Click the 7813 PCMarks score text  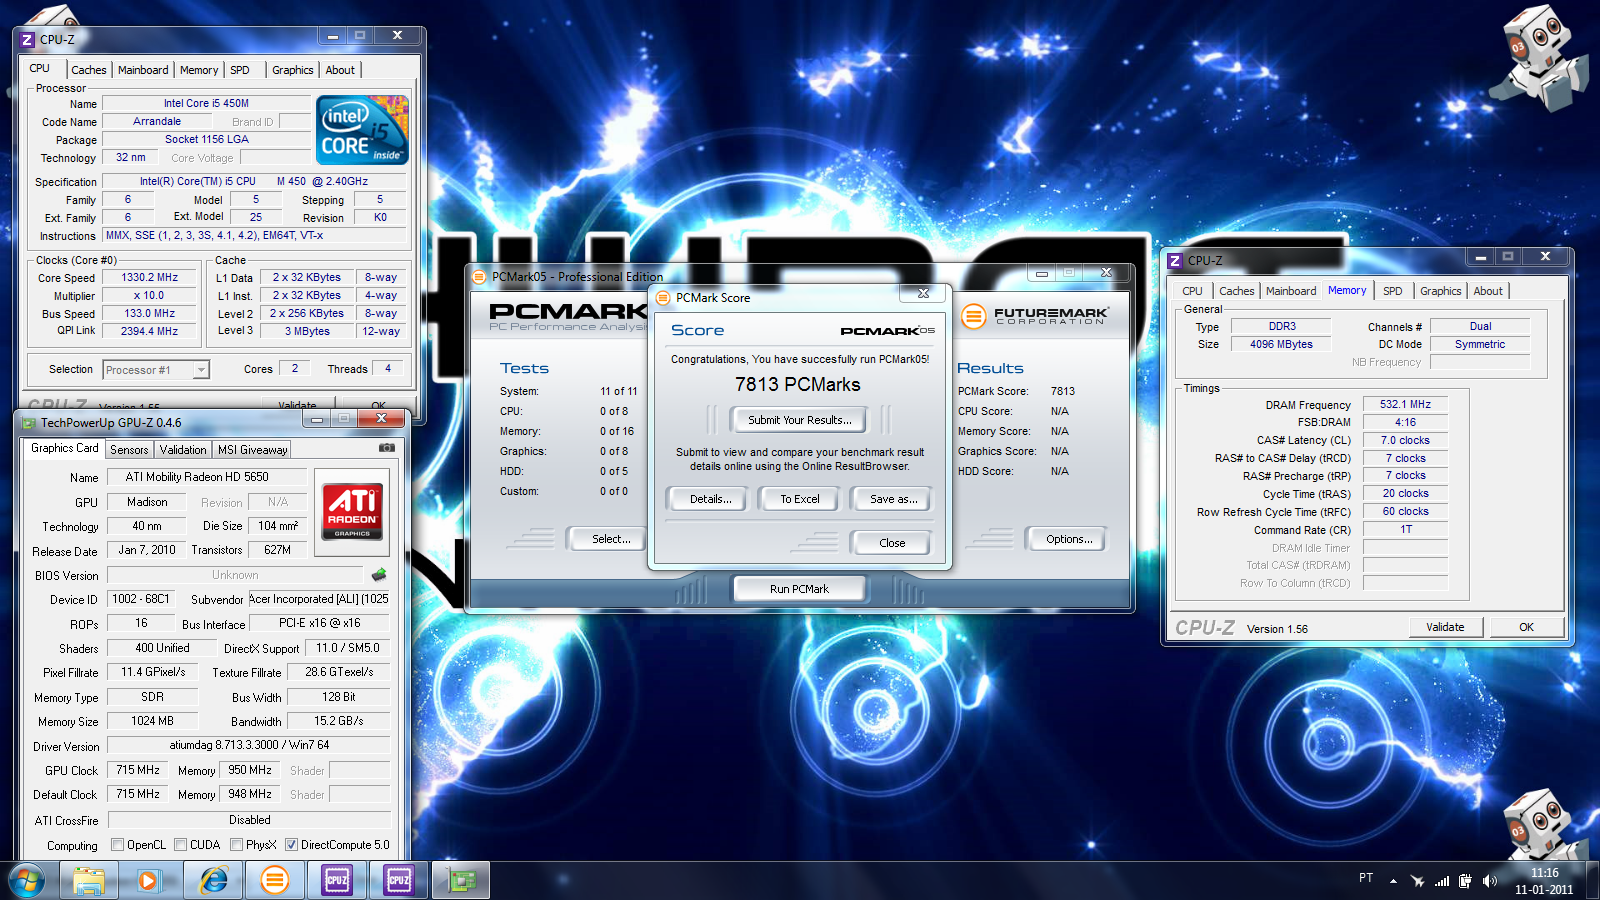pyautogui.click(x=798, y=384)
